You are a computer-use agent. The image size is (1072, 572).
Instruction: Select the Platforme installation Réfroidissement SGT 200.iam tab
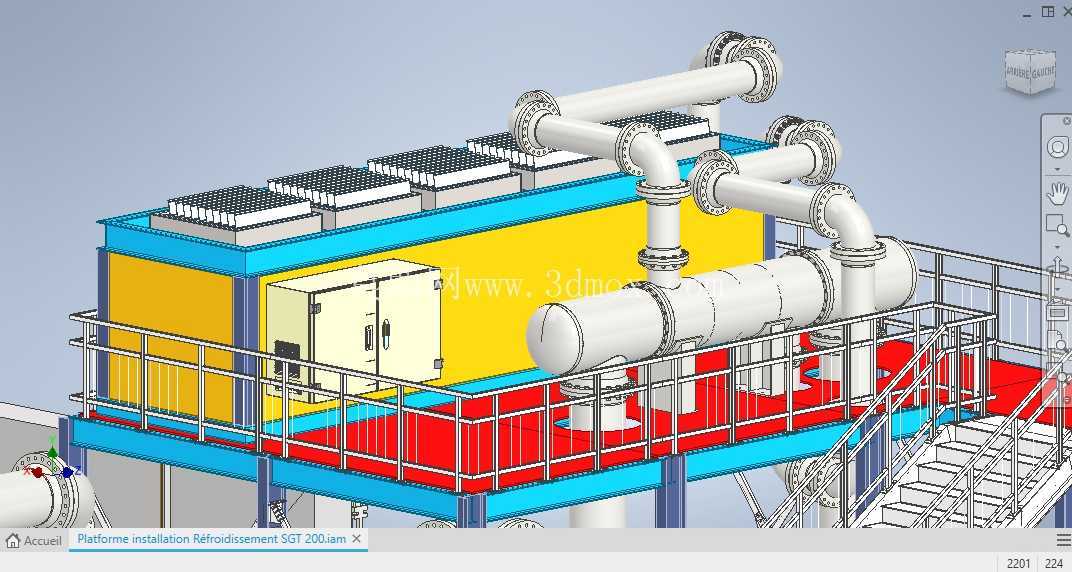tap(211, 539)
